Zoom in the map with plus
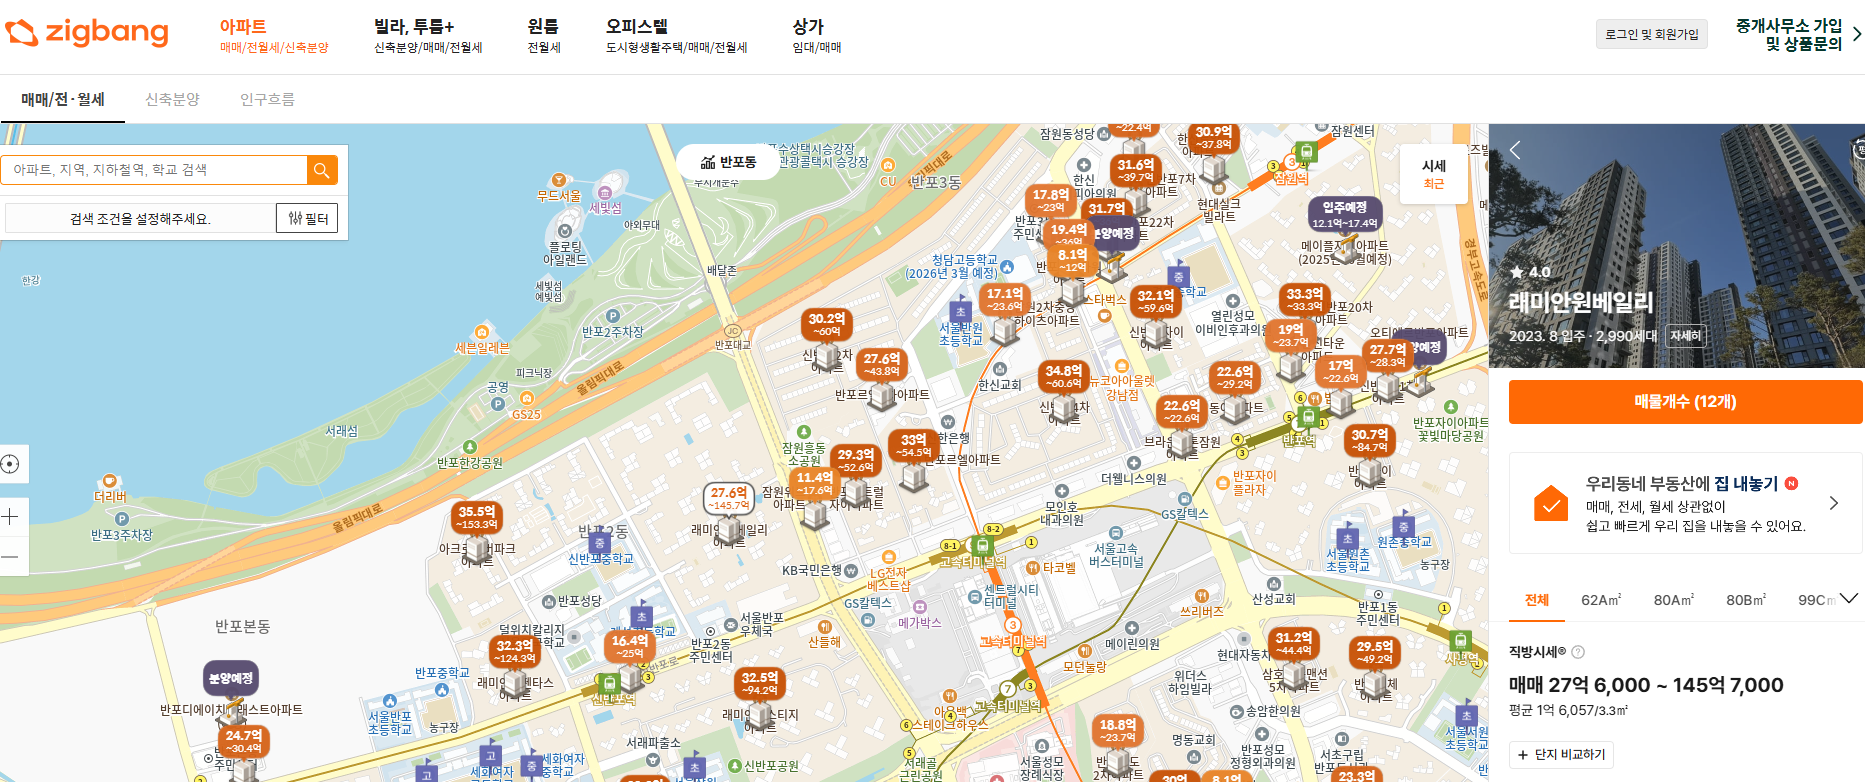Viewport: 1865px width, 782px height. pos(11,517)
